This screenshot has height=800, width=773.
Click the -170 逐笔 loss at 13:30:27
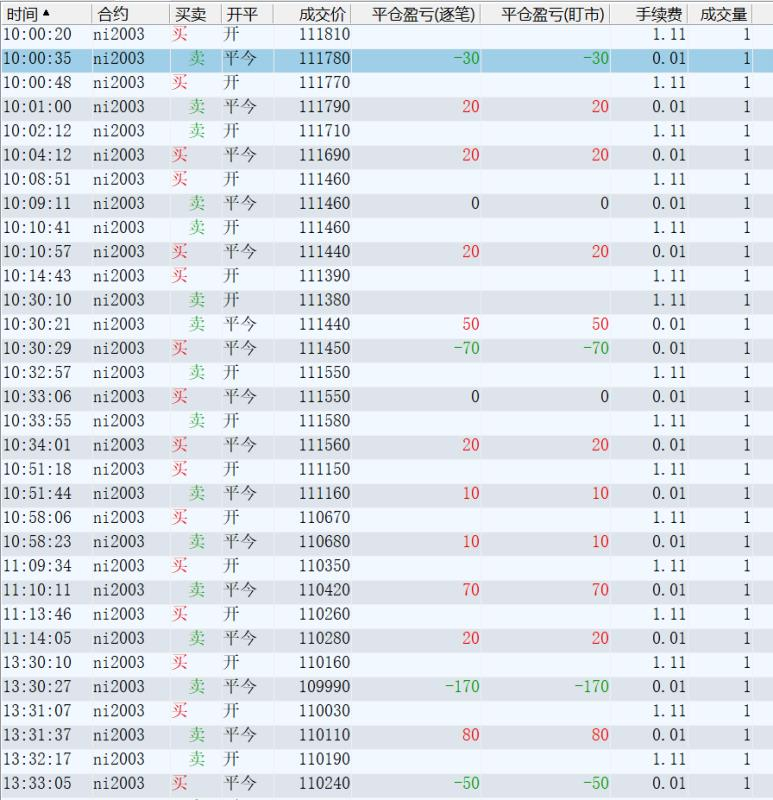(462, 686)
